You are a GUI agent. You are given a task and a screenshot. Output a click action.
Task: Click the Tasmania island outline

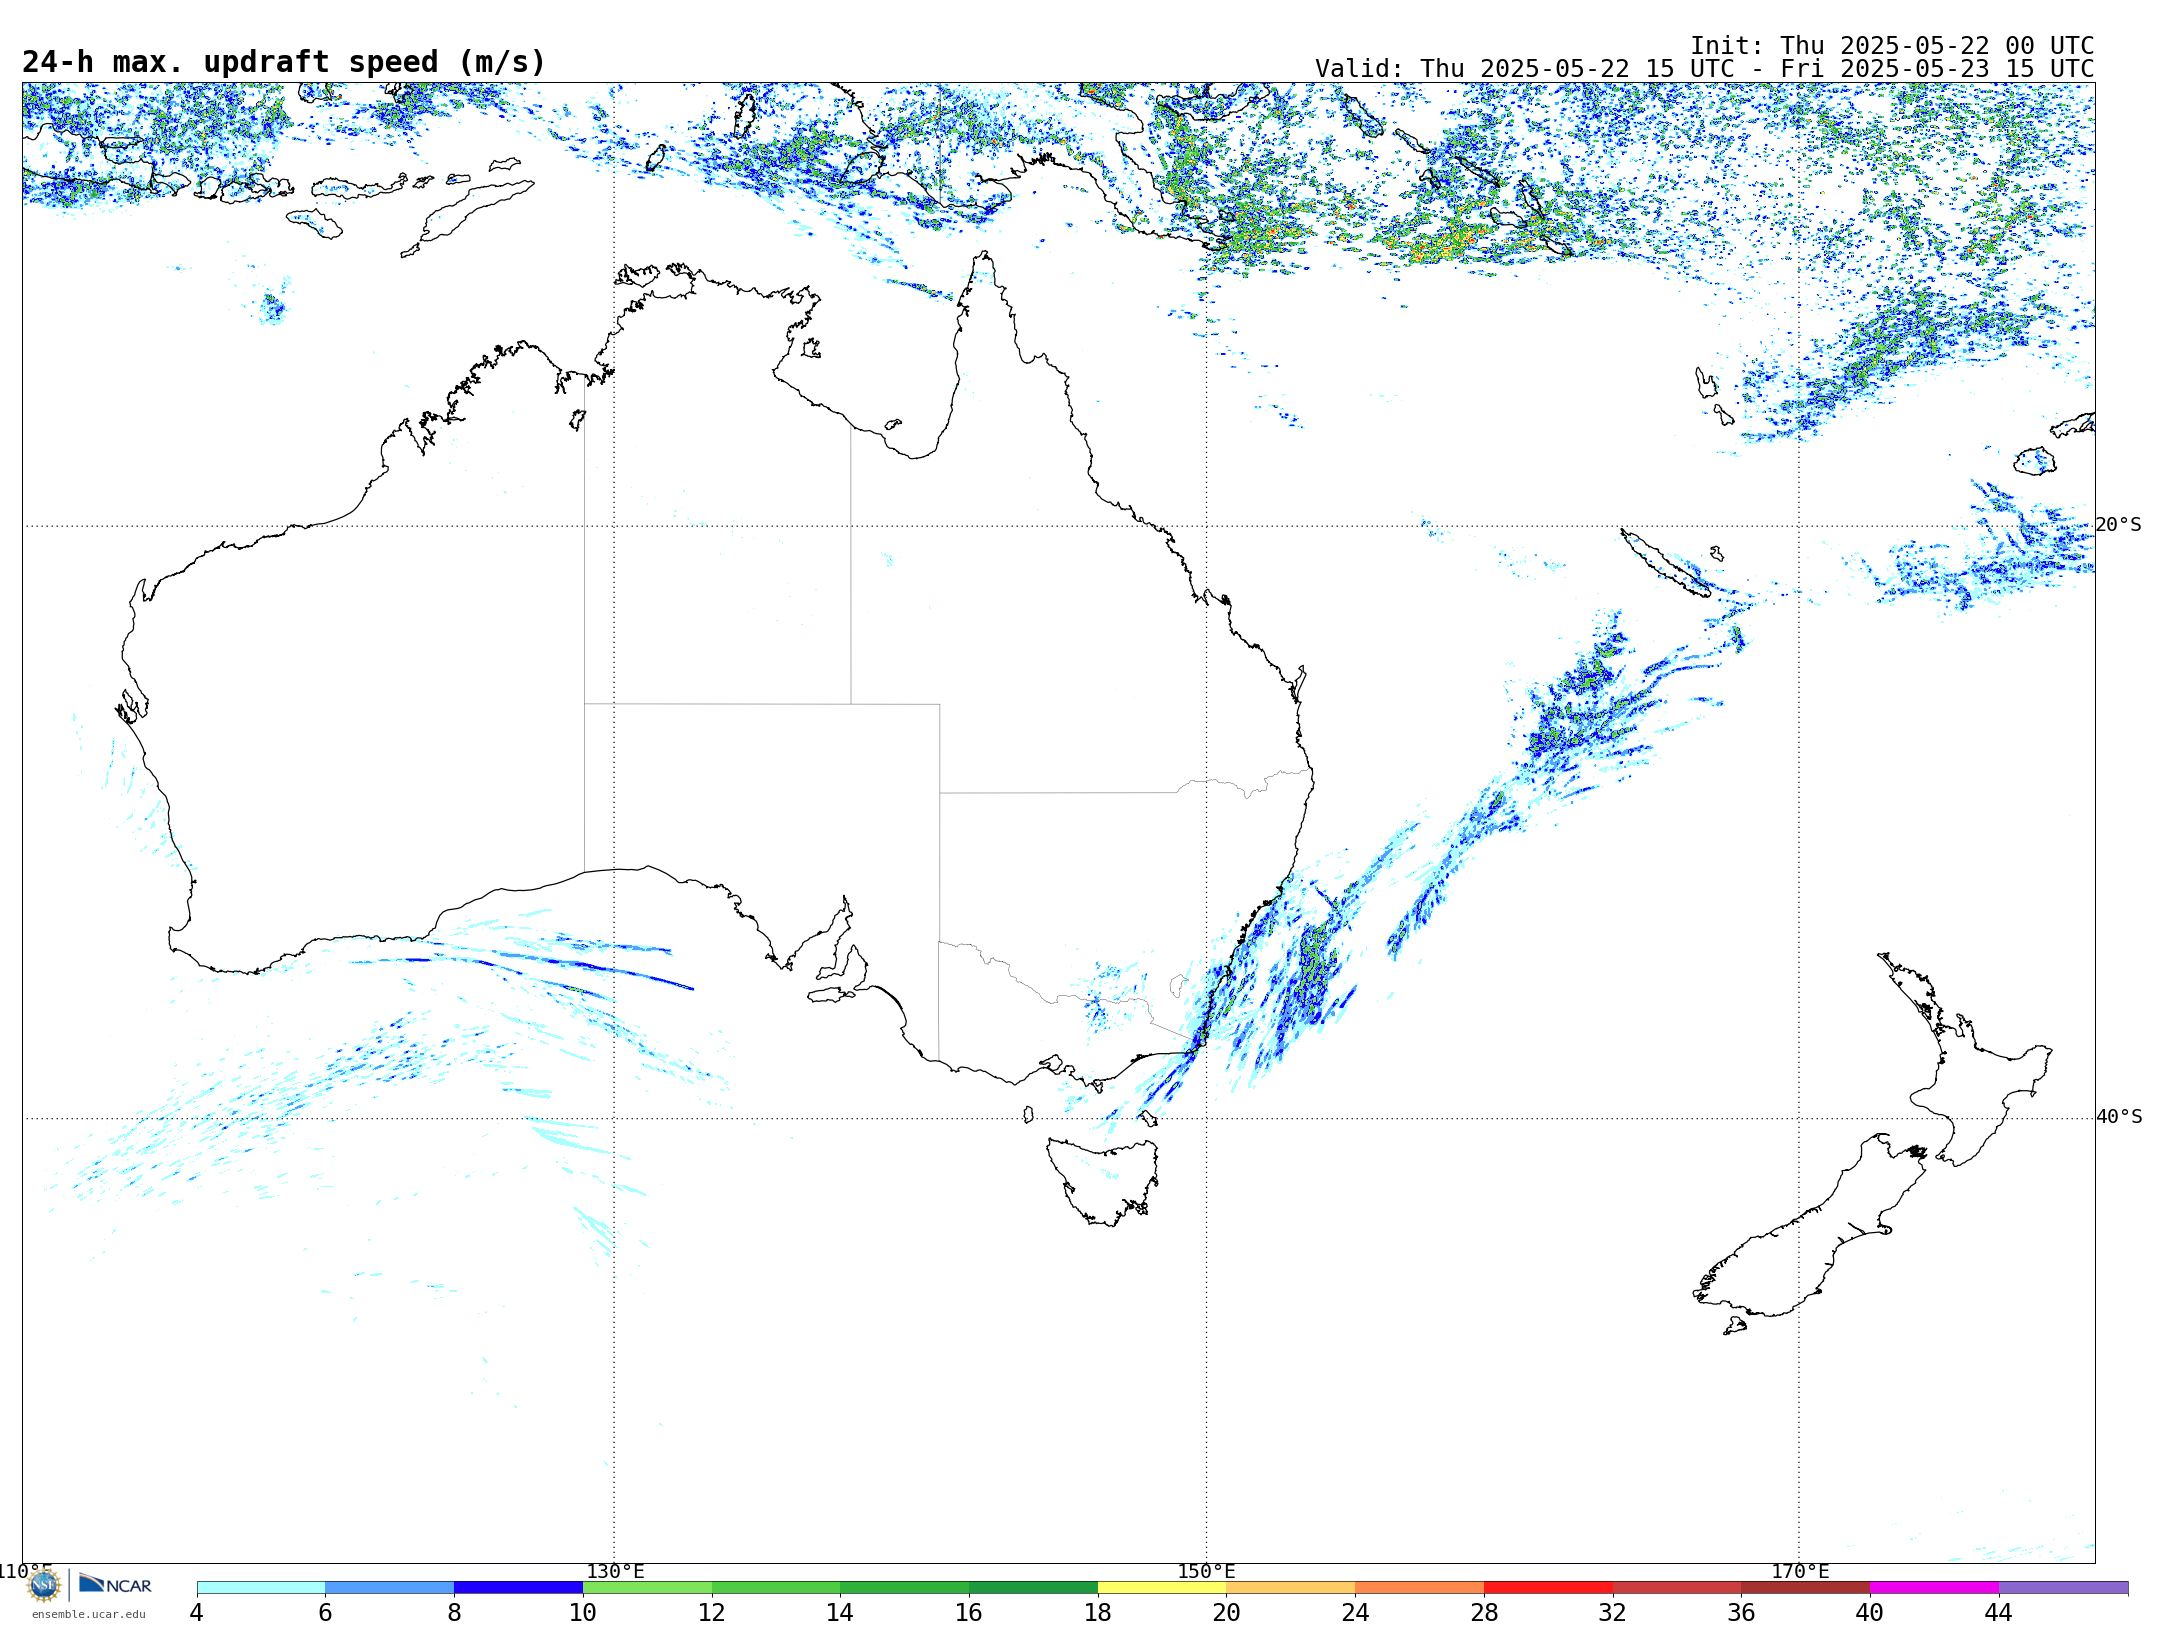click(1103, 1181)
